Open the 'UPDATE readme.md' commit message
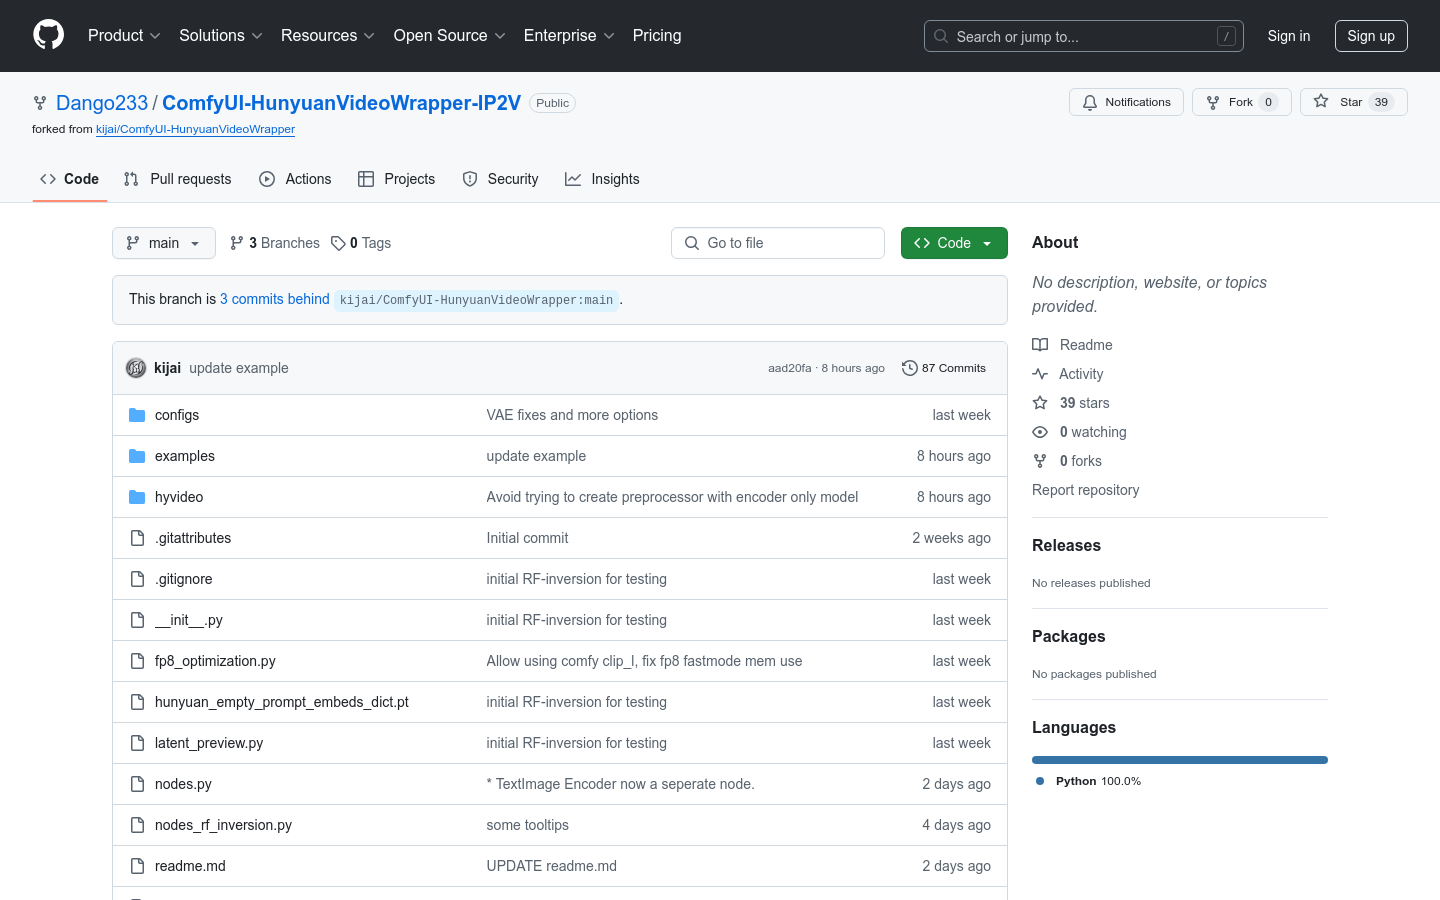The height and width of the screenshot is (900, 1440). (552, 866)
